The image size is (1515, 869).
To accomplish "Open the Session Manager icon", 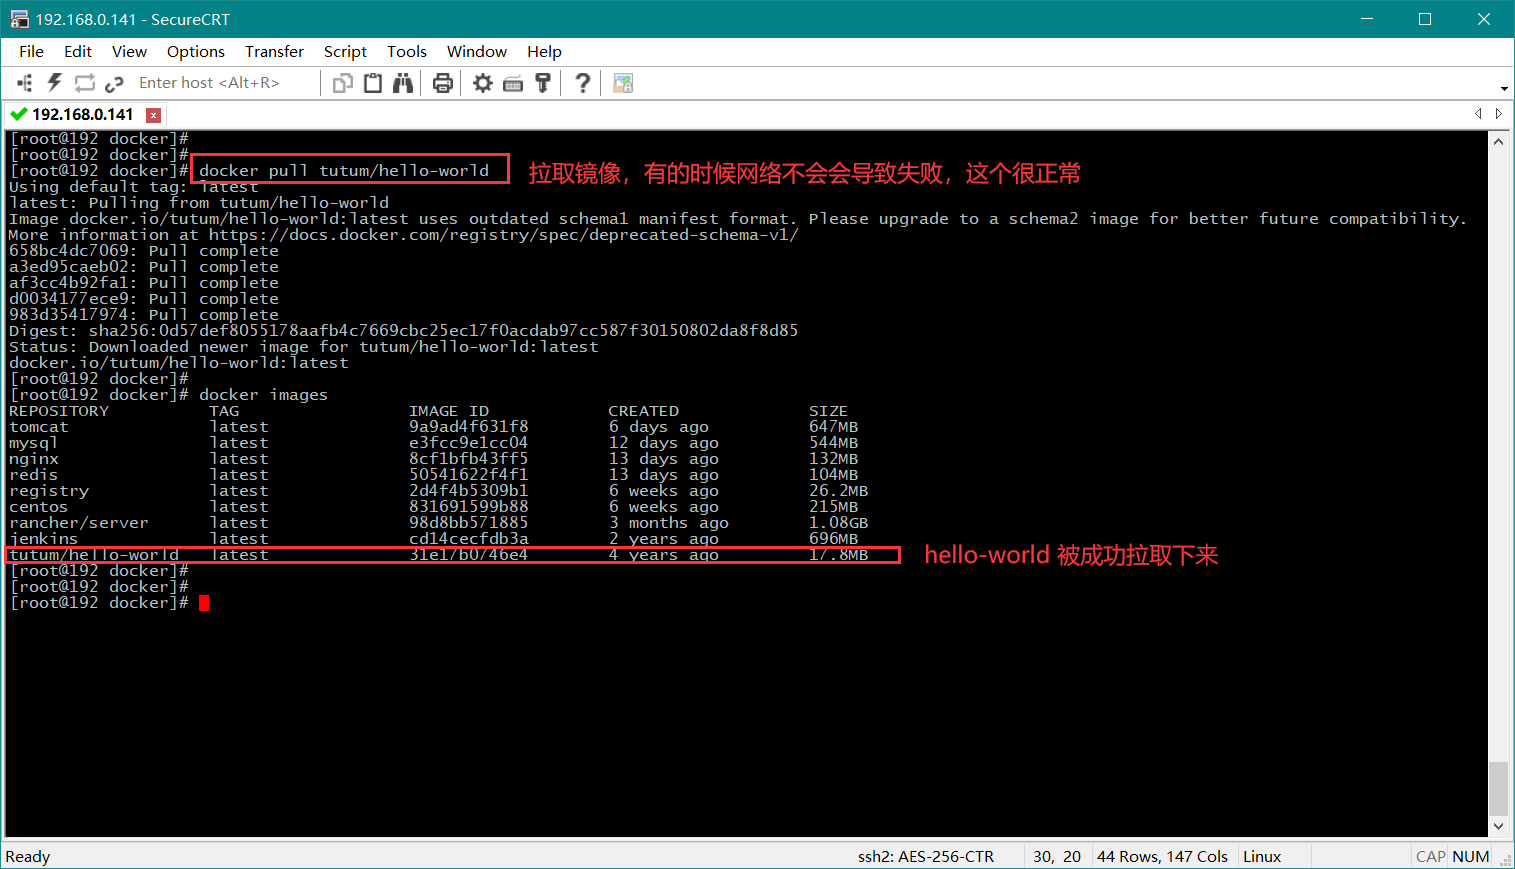I will coord(25,83).
